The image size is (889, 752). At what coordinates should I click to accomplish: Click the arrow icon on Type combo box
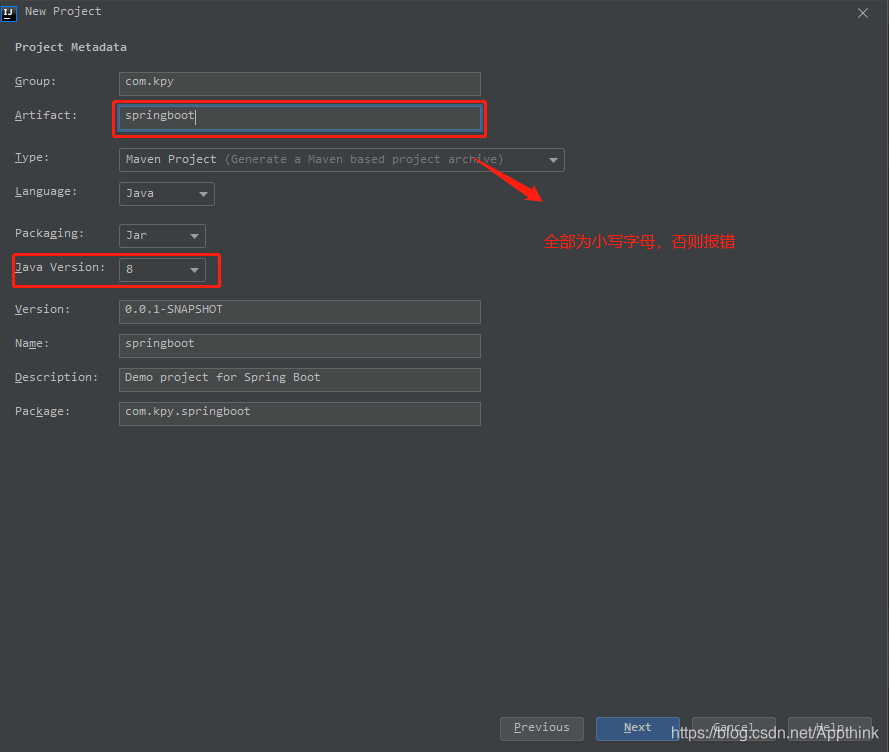pos(553,160)
